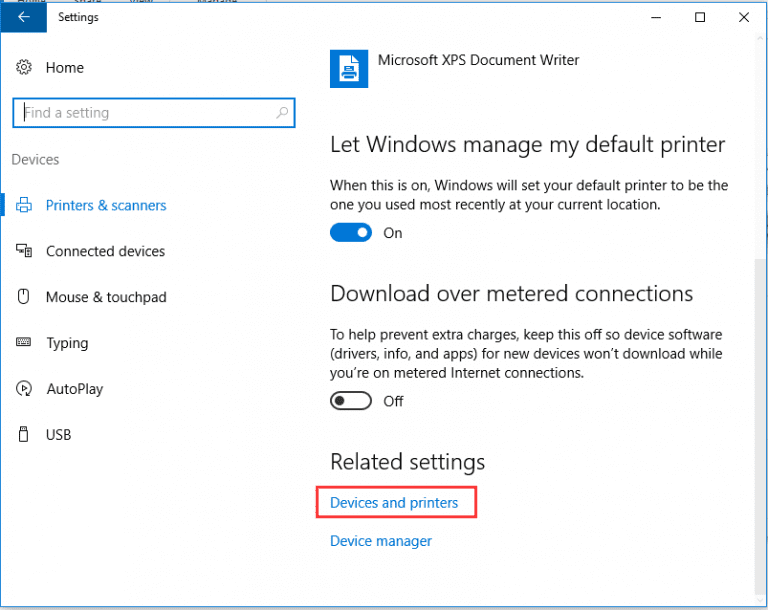Enable Download over metered connections toggle
The width and height of the screenshot is (768, 610).
[351, 401]
